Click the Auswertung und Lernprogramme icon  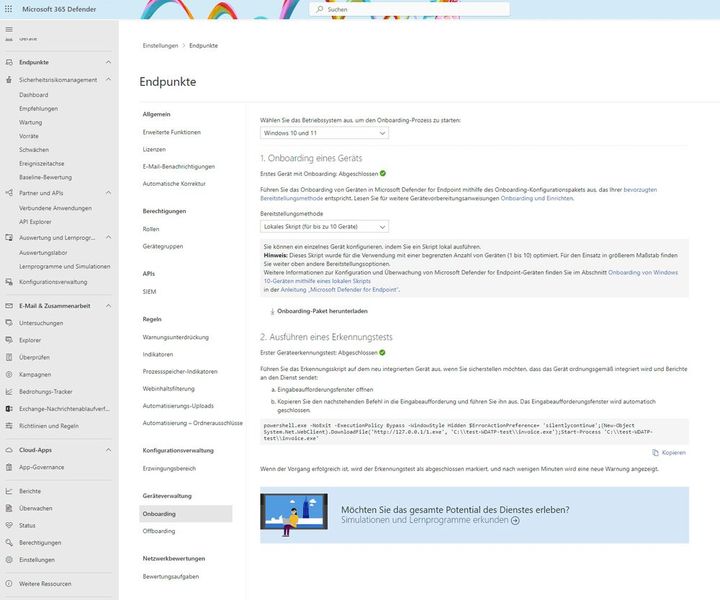9,237
